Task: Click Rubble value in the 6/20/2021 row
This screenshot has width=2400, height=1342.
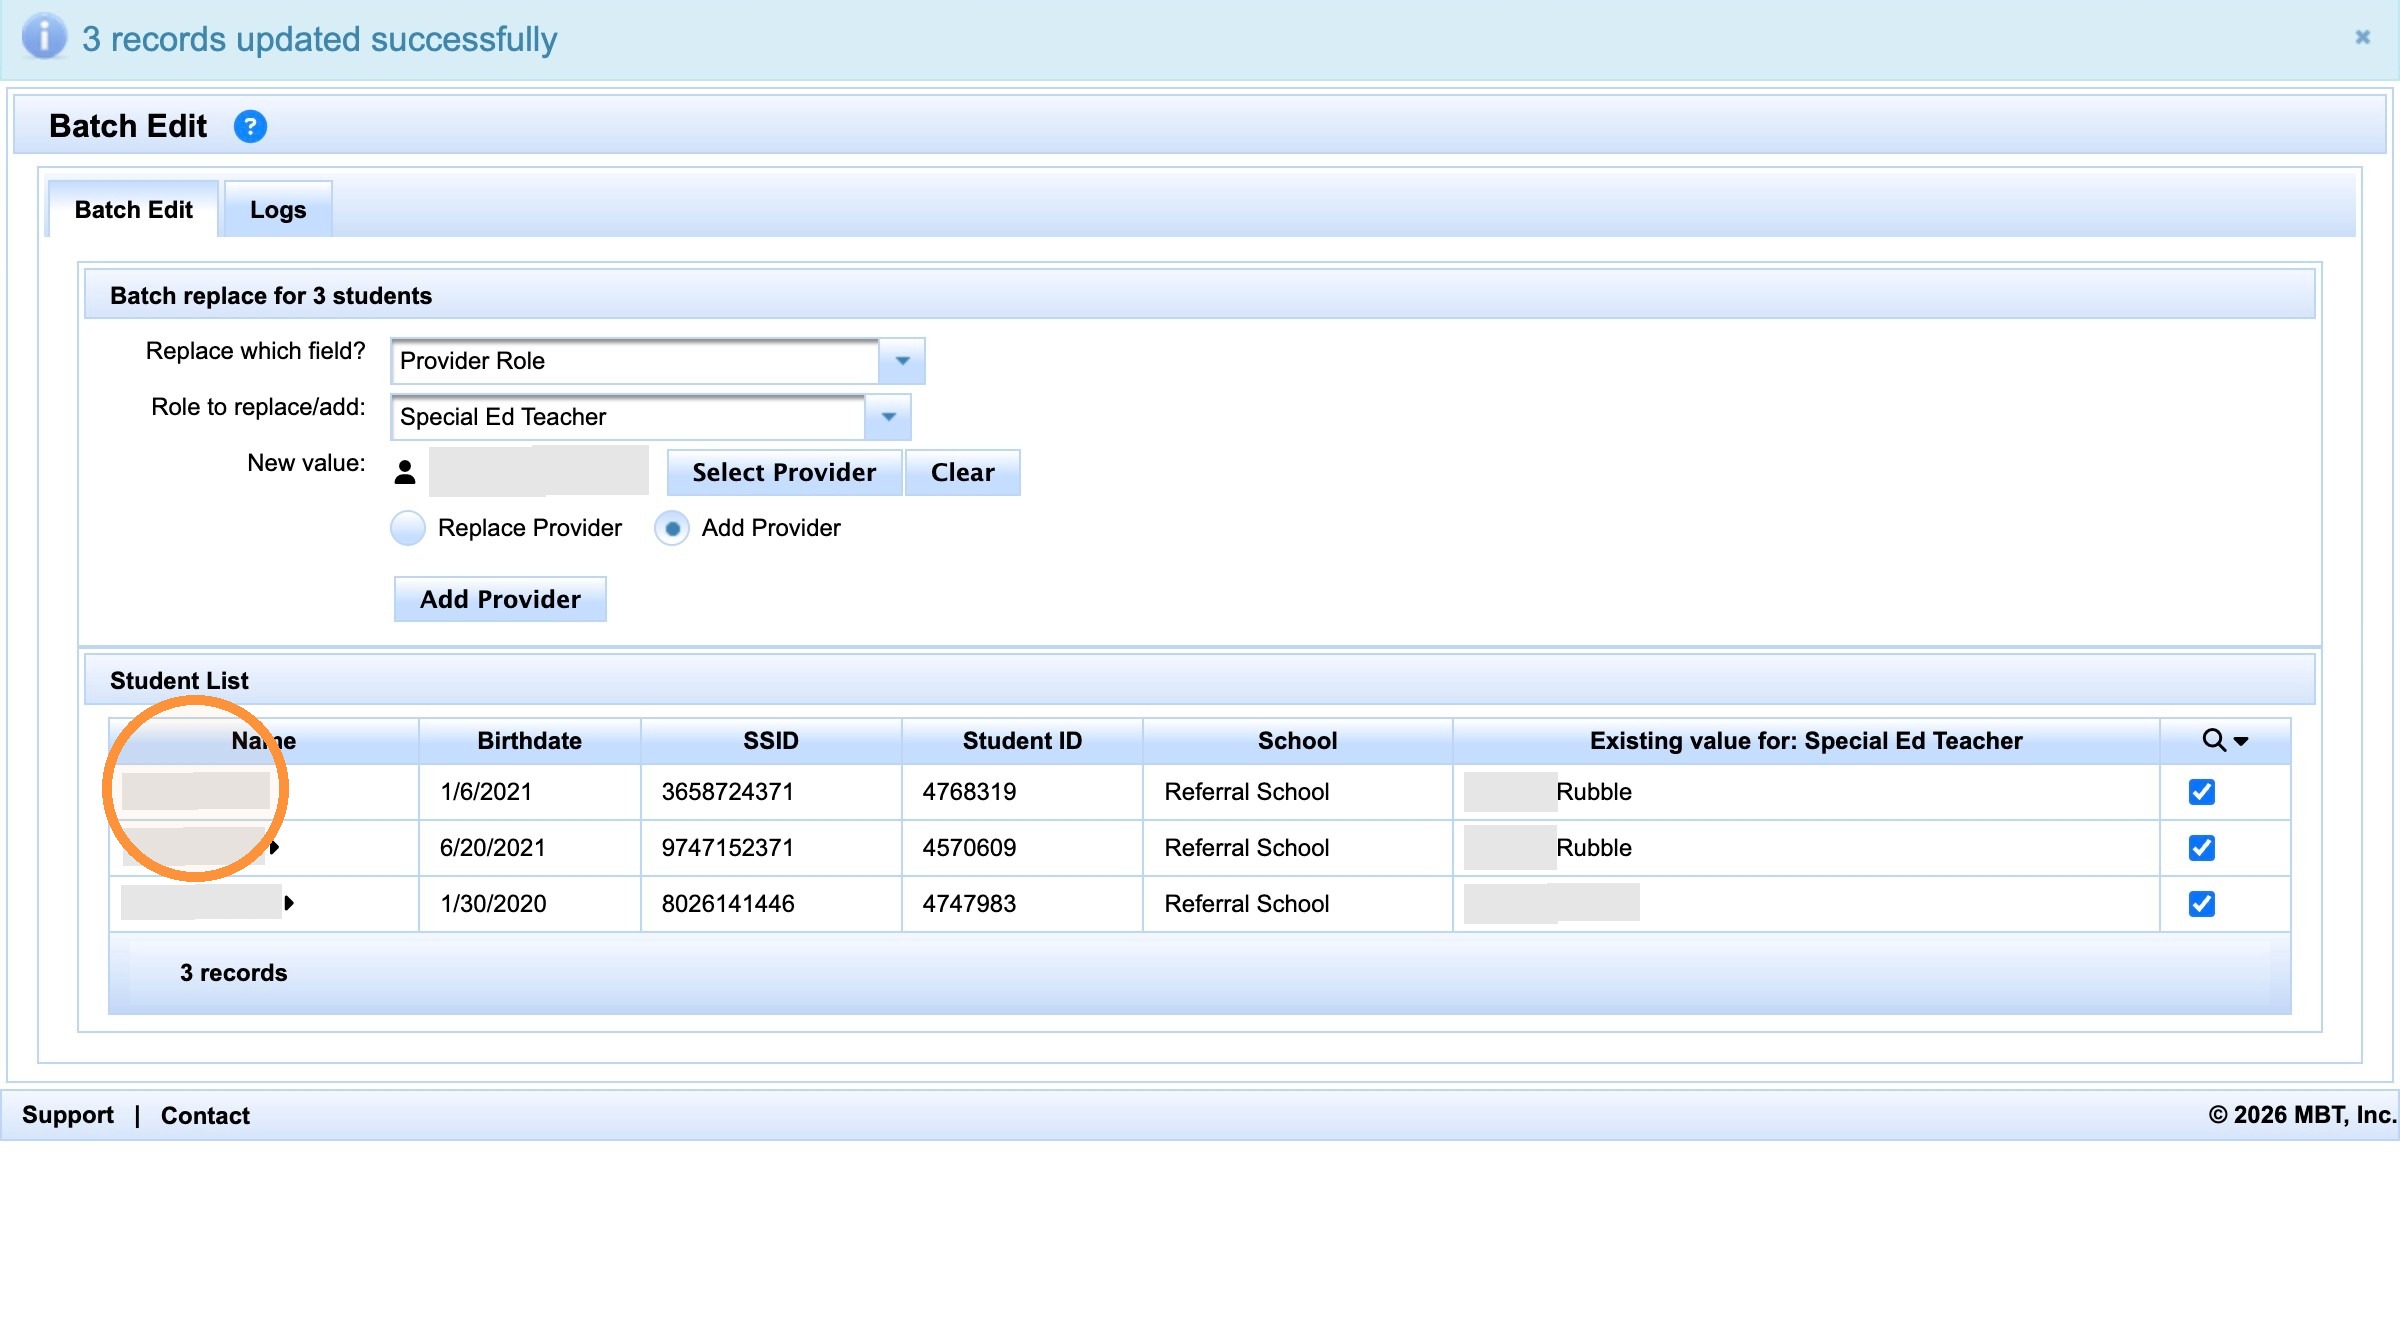Action: tap(1594, 848)
